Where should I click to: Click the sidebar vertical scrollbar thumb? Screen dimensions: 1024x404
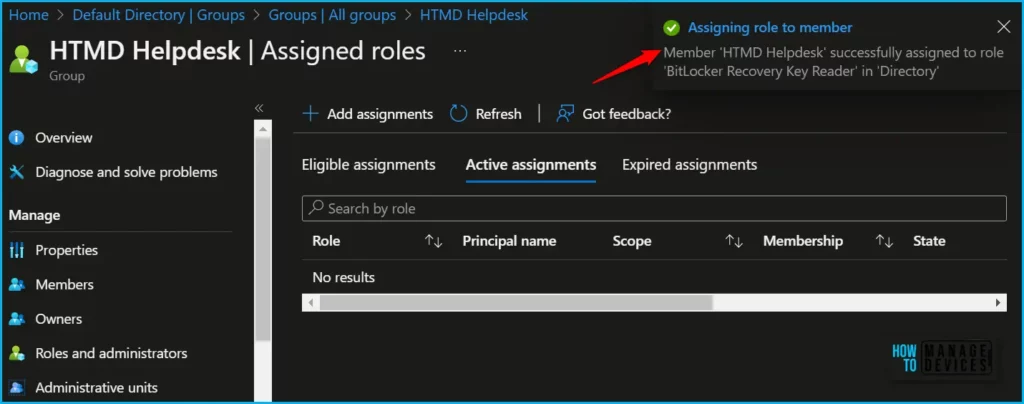[x=263, y=239]
